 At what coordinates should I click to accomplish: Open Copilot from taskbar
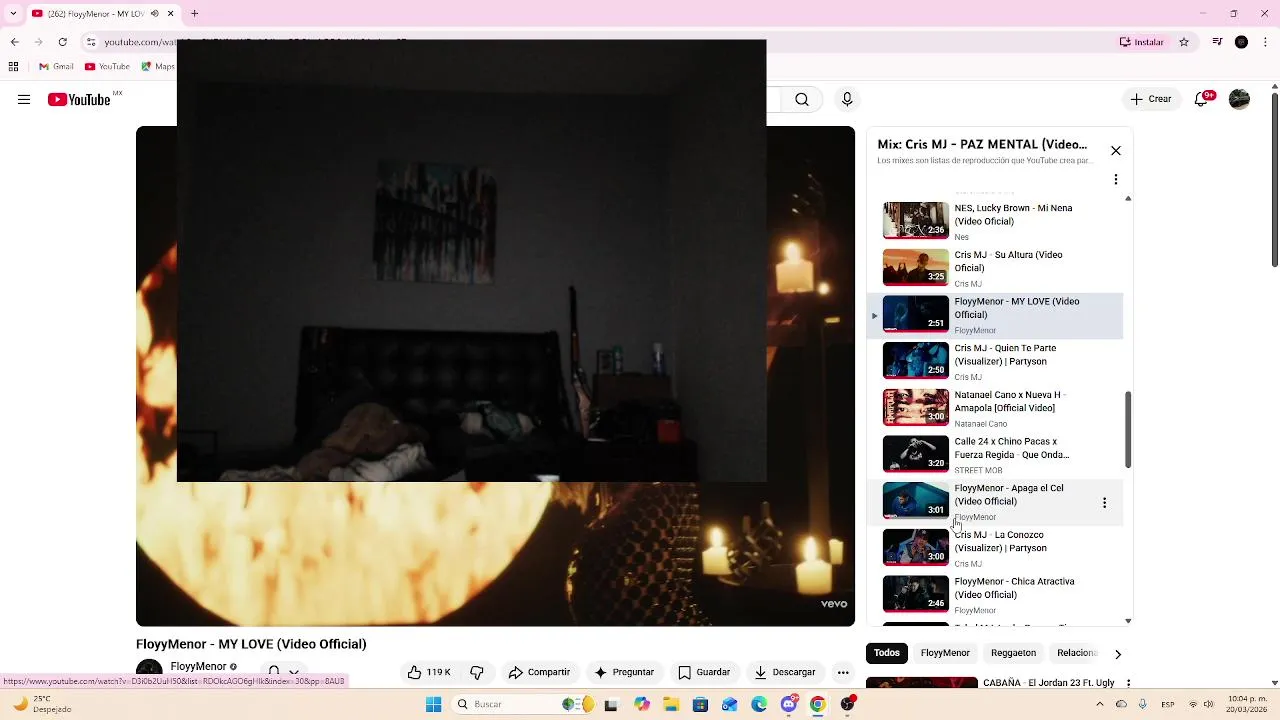click(x=641, y=705)
